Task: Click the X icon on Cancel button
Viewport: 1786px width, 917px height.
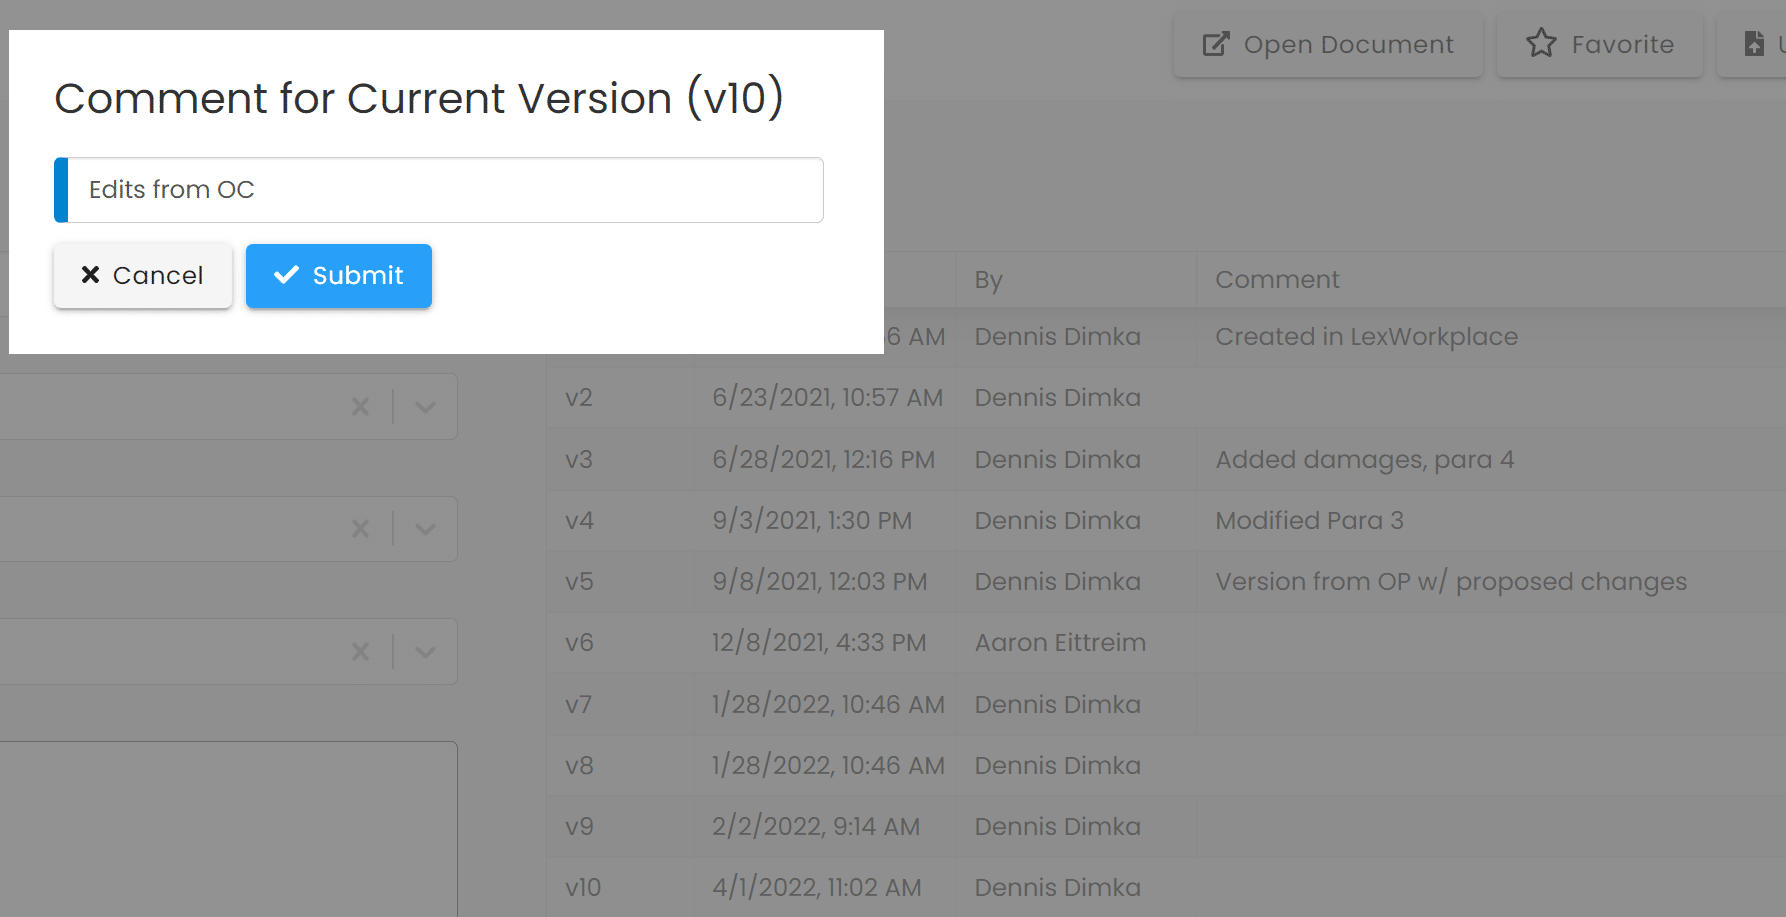Action: 90,275
